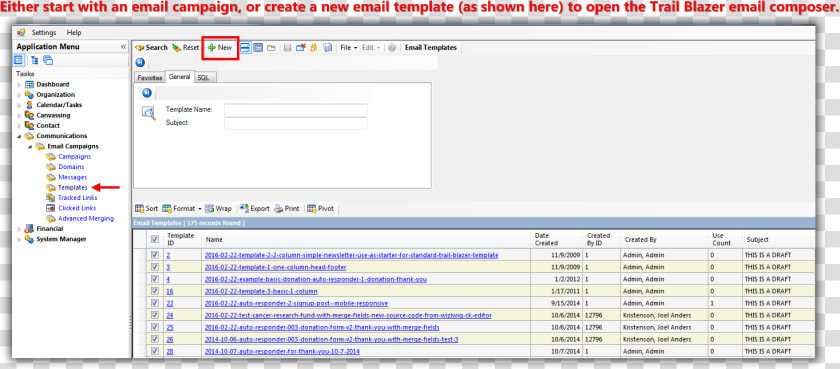Collapse the Email Campaigns tree node
The image size is (840, 369).
[x=30, y=146]
